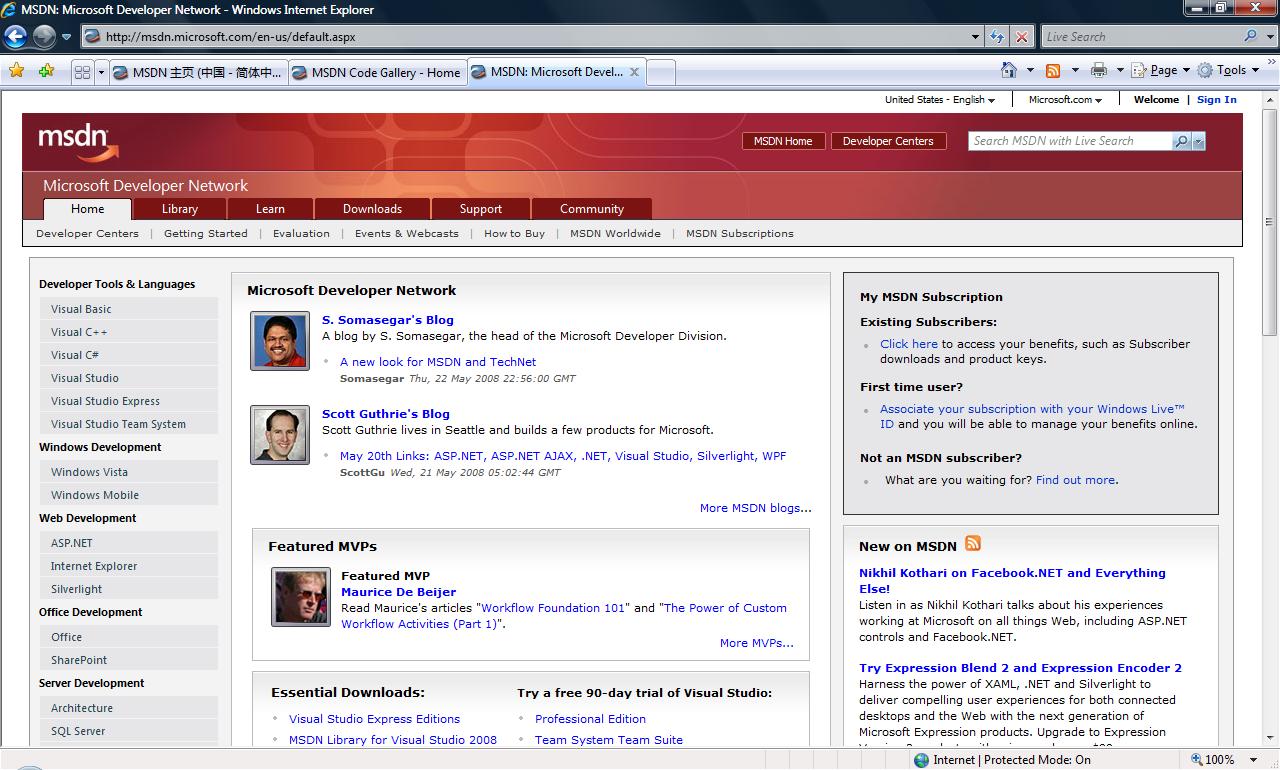The image size is (1280, 770).
Task: Select the Support navigation tab
Action: click(x=481, y=209)
